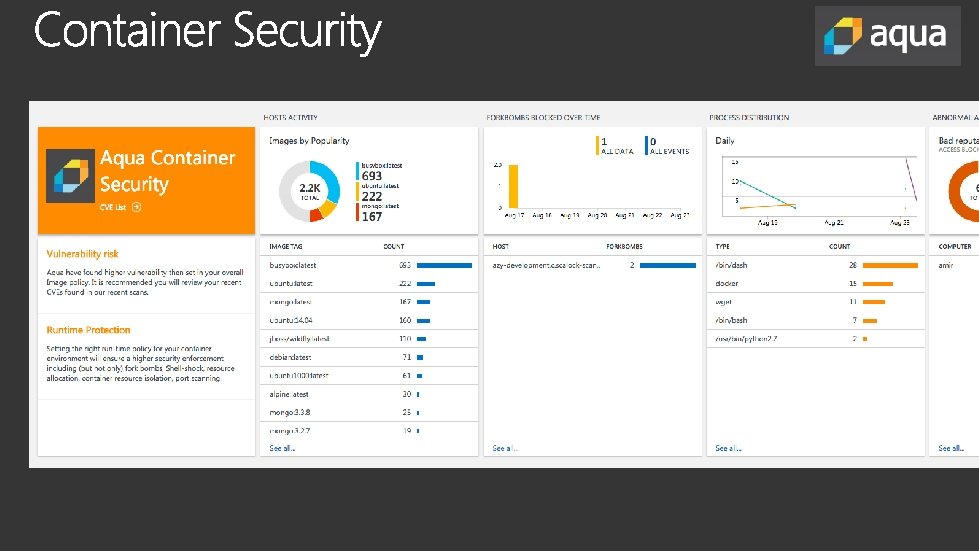This screenshot has height=551, width=979.
Task: Click the COUNT header in image table
Action: coord(393,246)
